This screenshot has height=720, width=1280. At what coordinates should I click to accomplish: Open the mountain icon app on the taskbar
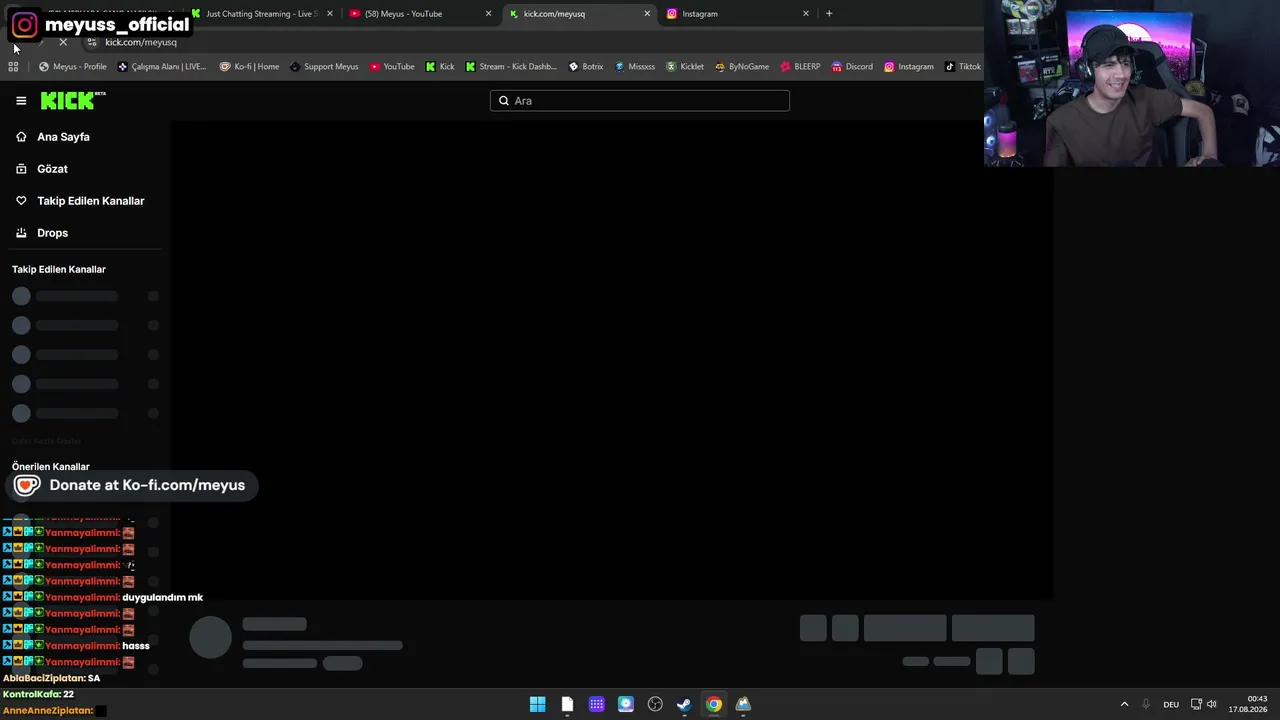[x=743, y=704]
